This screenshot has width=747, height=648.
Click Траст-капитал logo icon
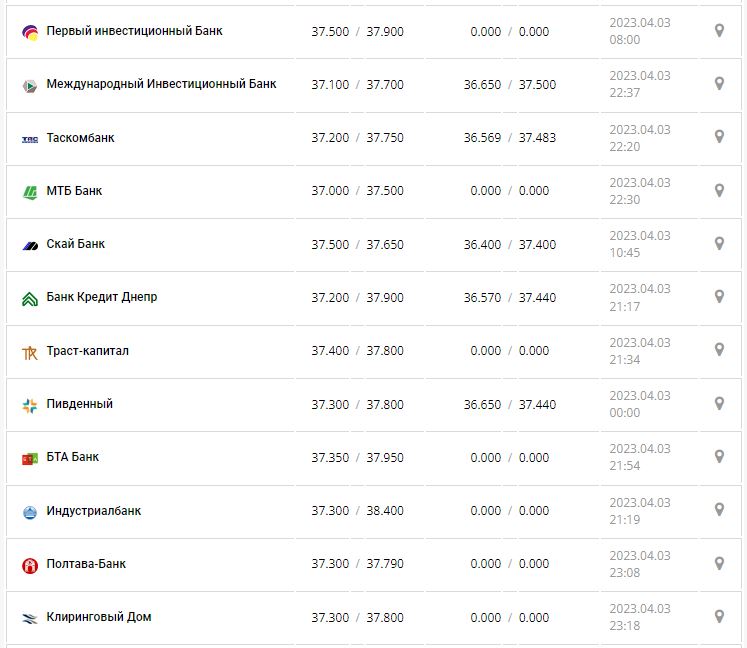[x=29, y=352]
